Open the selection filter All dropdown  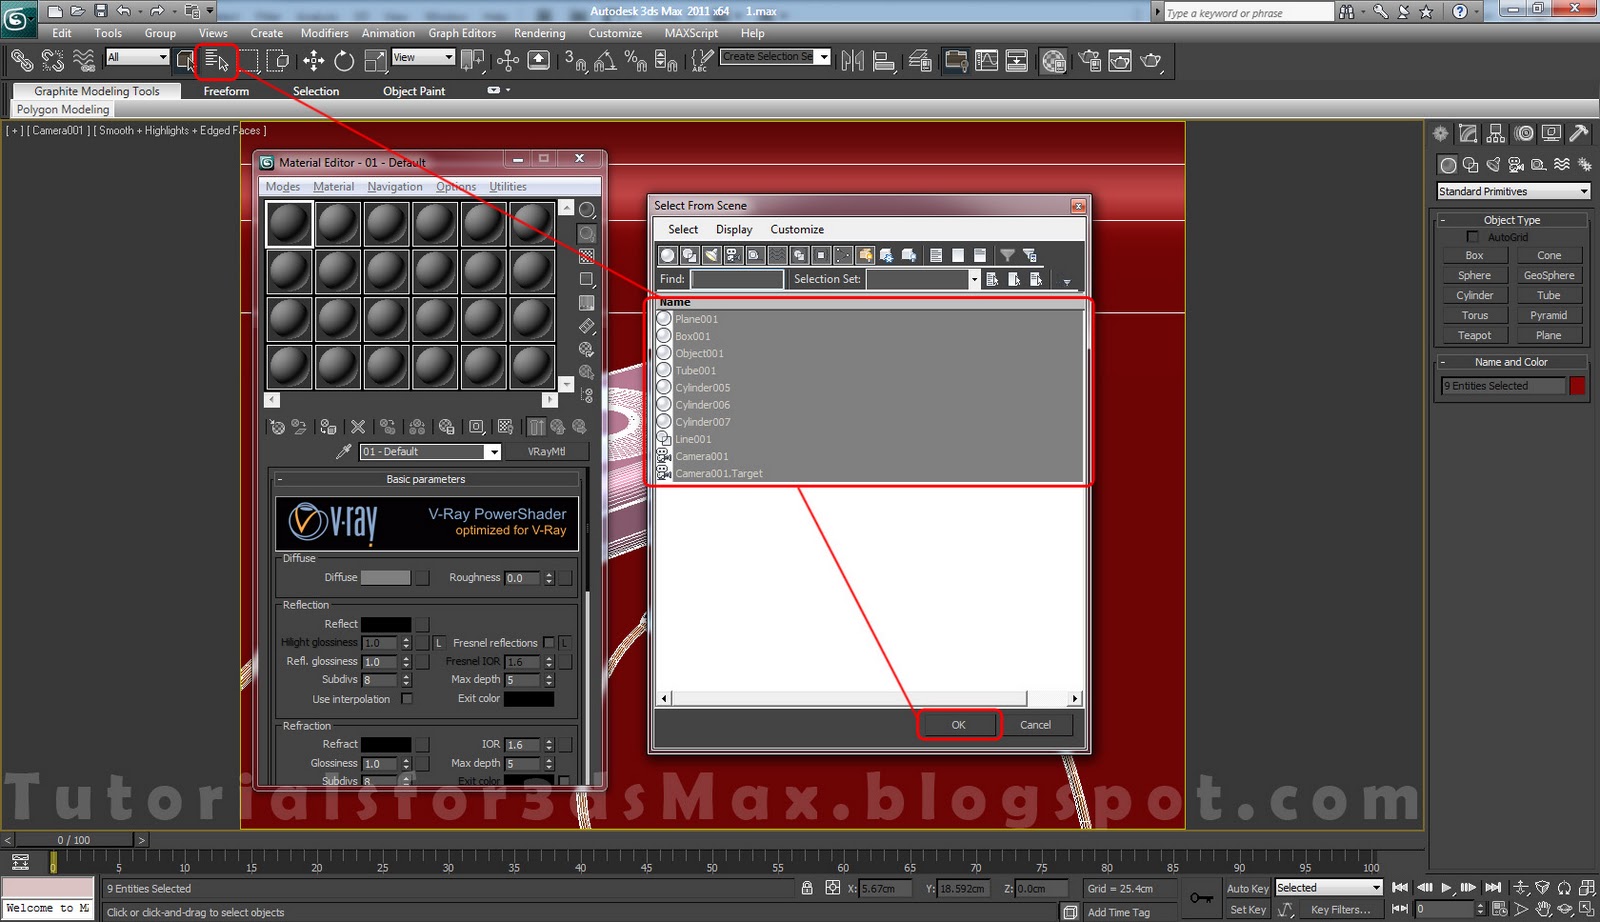click(x=138, y=57)
